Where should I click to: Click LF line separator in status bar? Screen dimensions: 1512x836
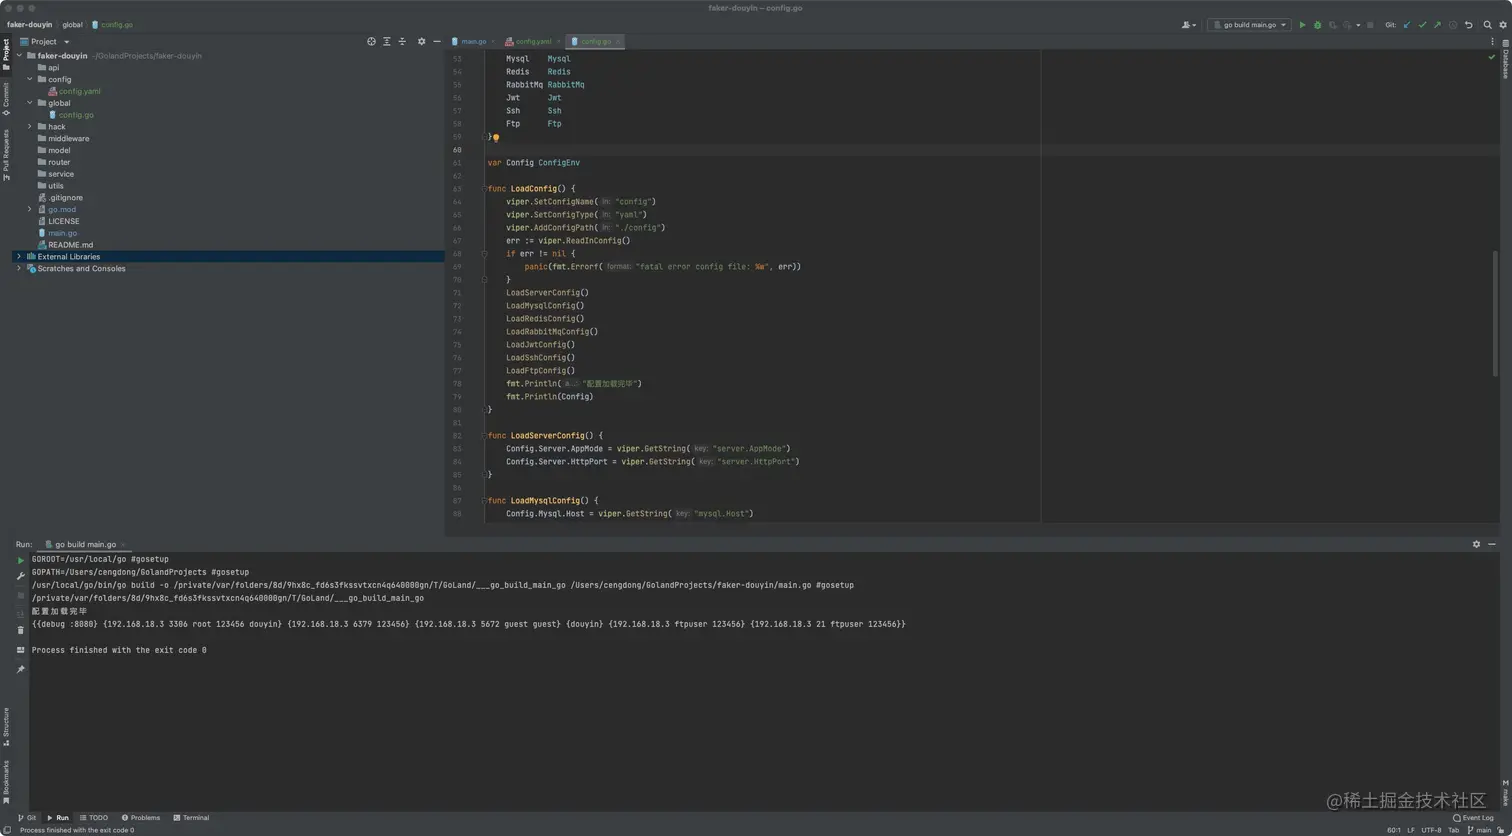point(1411,830)
